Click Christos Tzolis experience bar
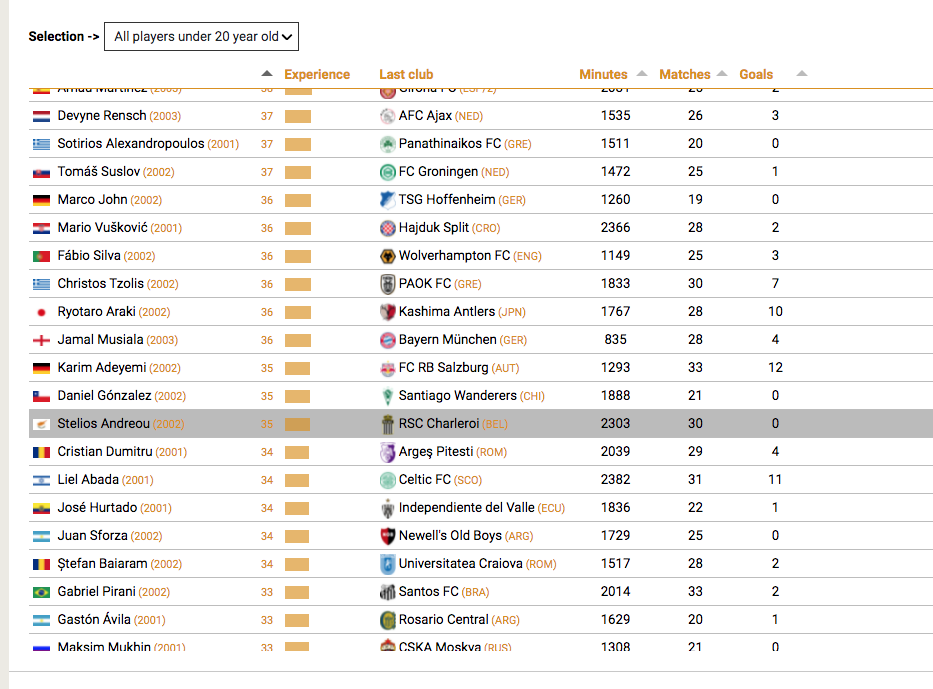 click(298, 284)
